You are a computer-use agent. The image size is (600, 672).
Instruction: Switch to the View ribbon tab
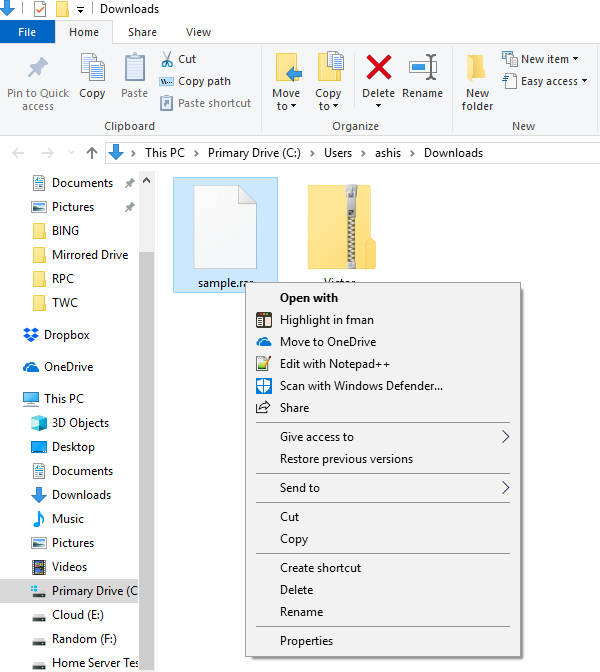tap(198, 32)
